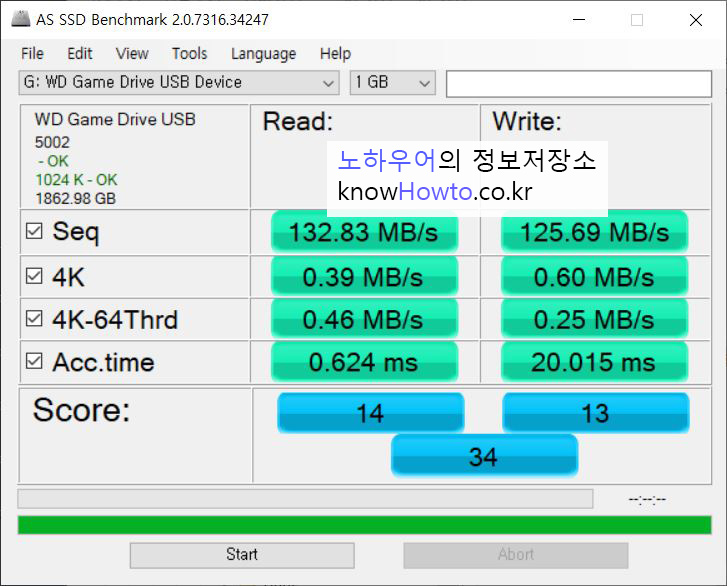This screenshot has width=727, height=586.
Task: Click the Start button
Action: [242, 555]
